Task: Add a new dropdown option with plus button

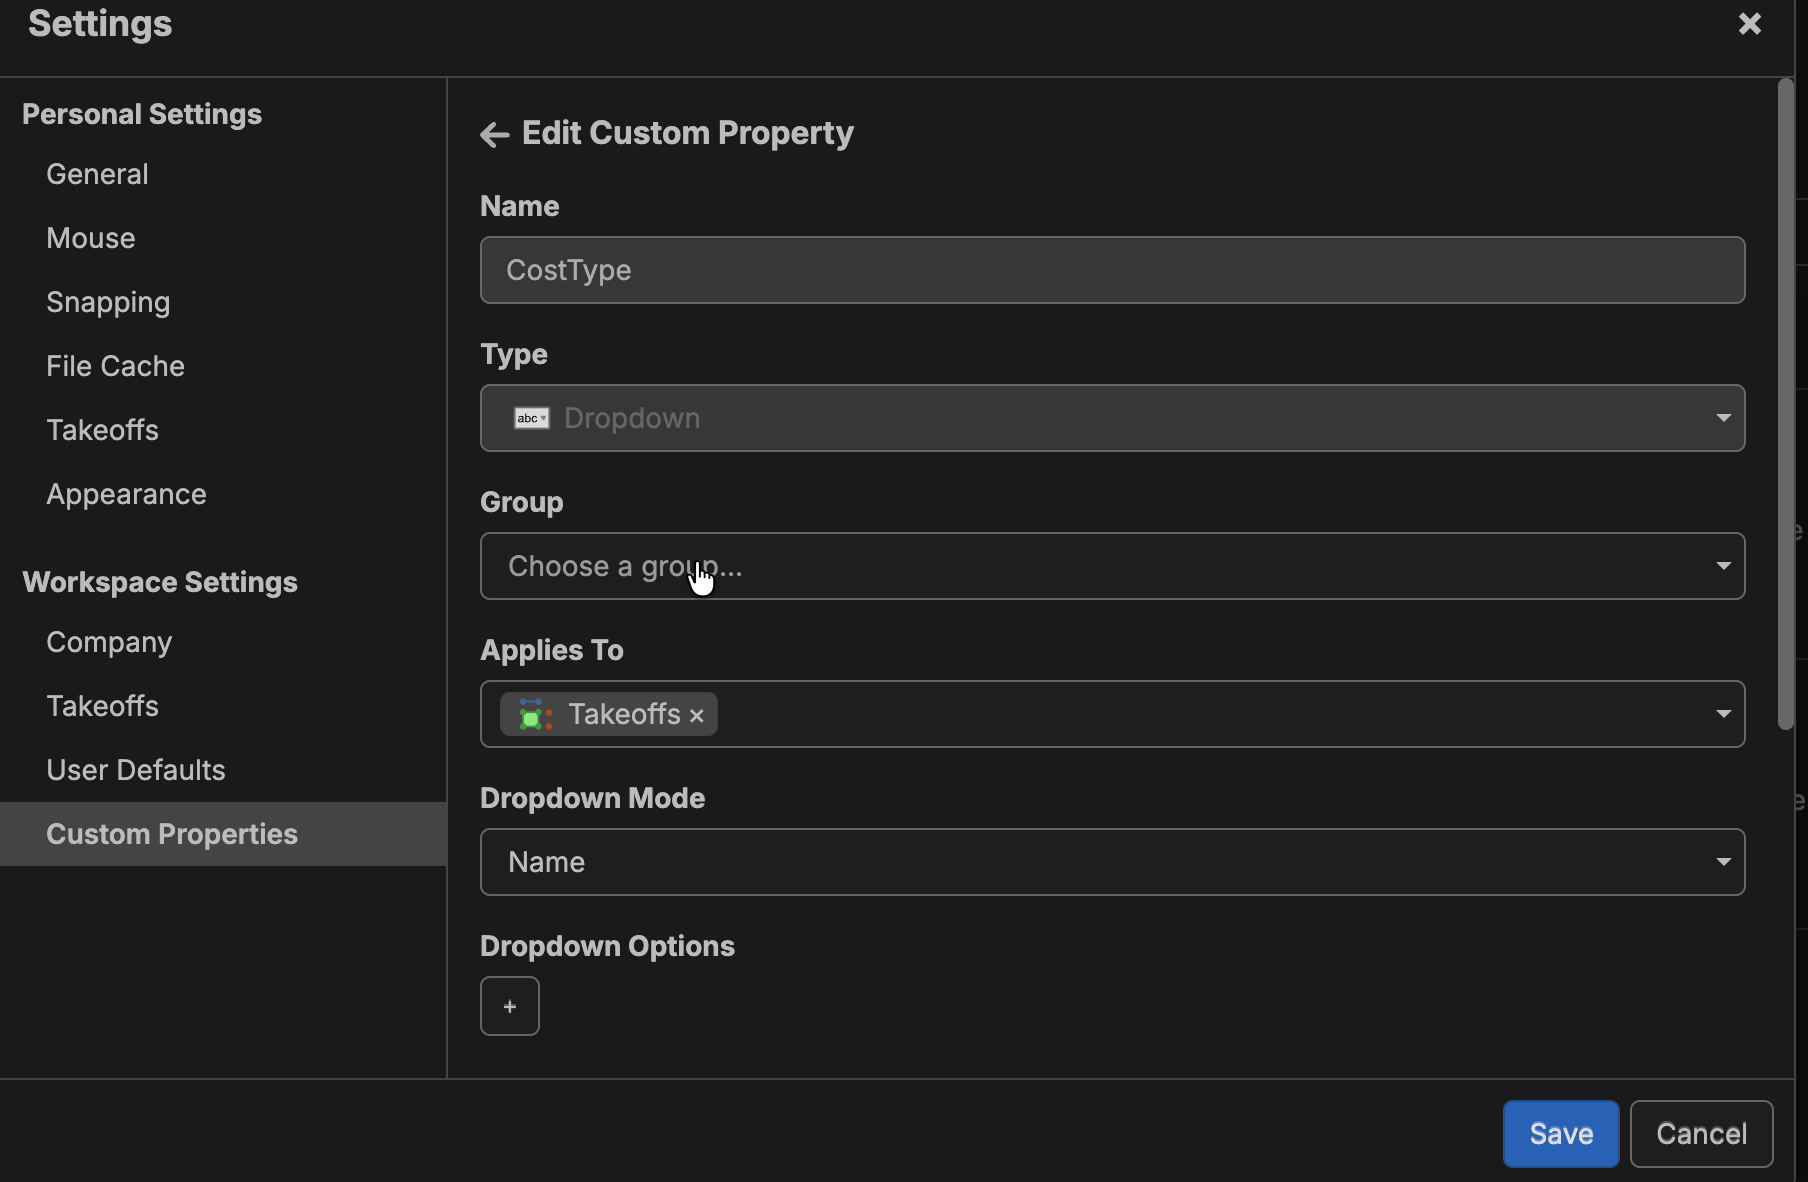Action: pos(510,1006)
